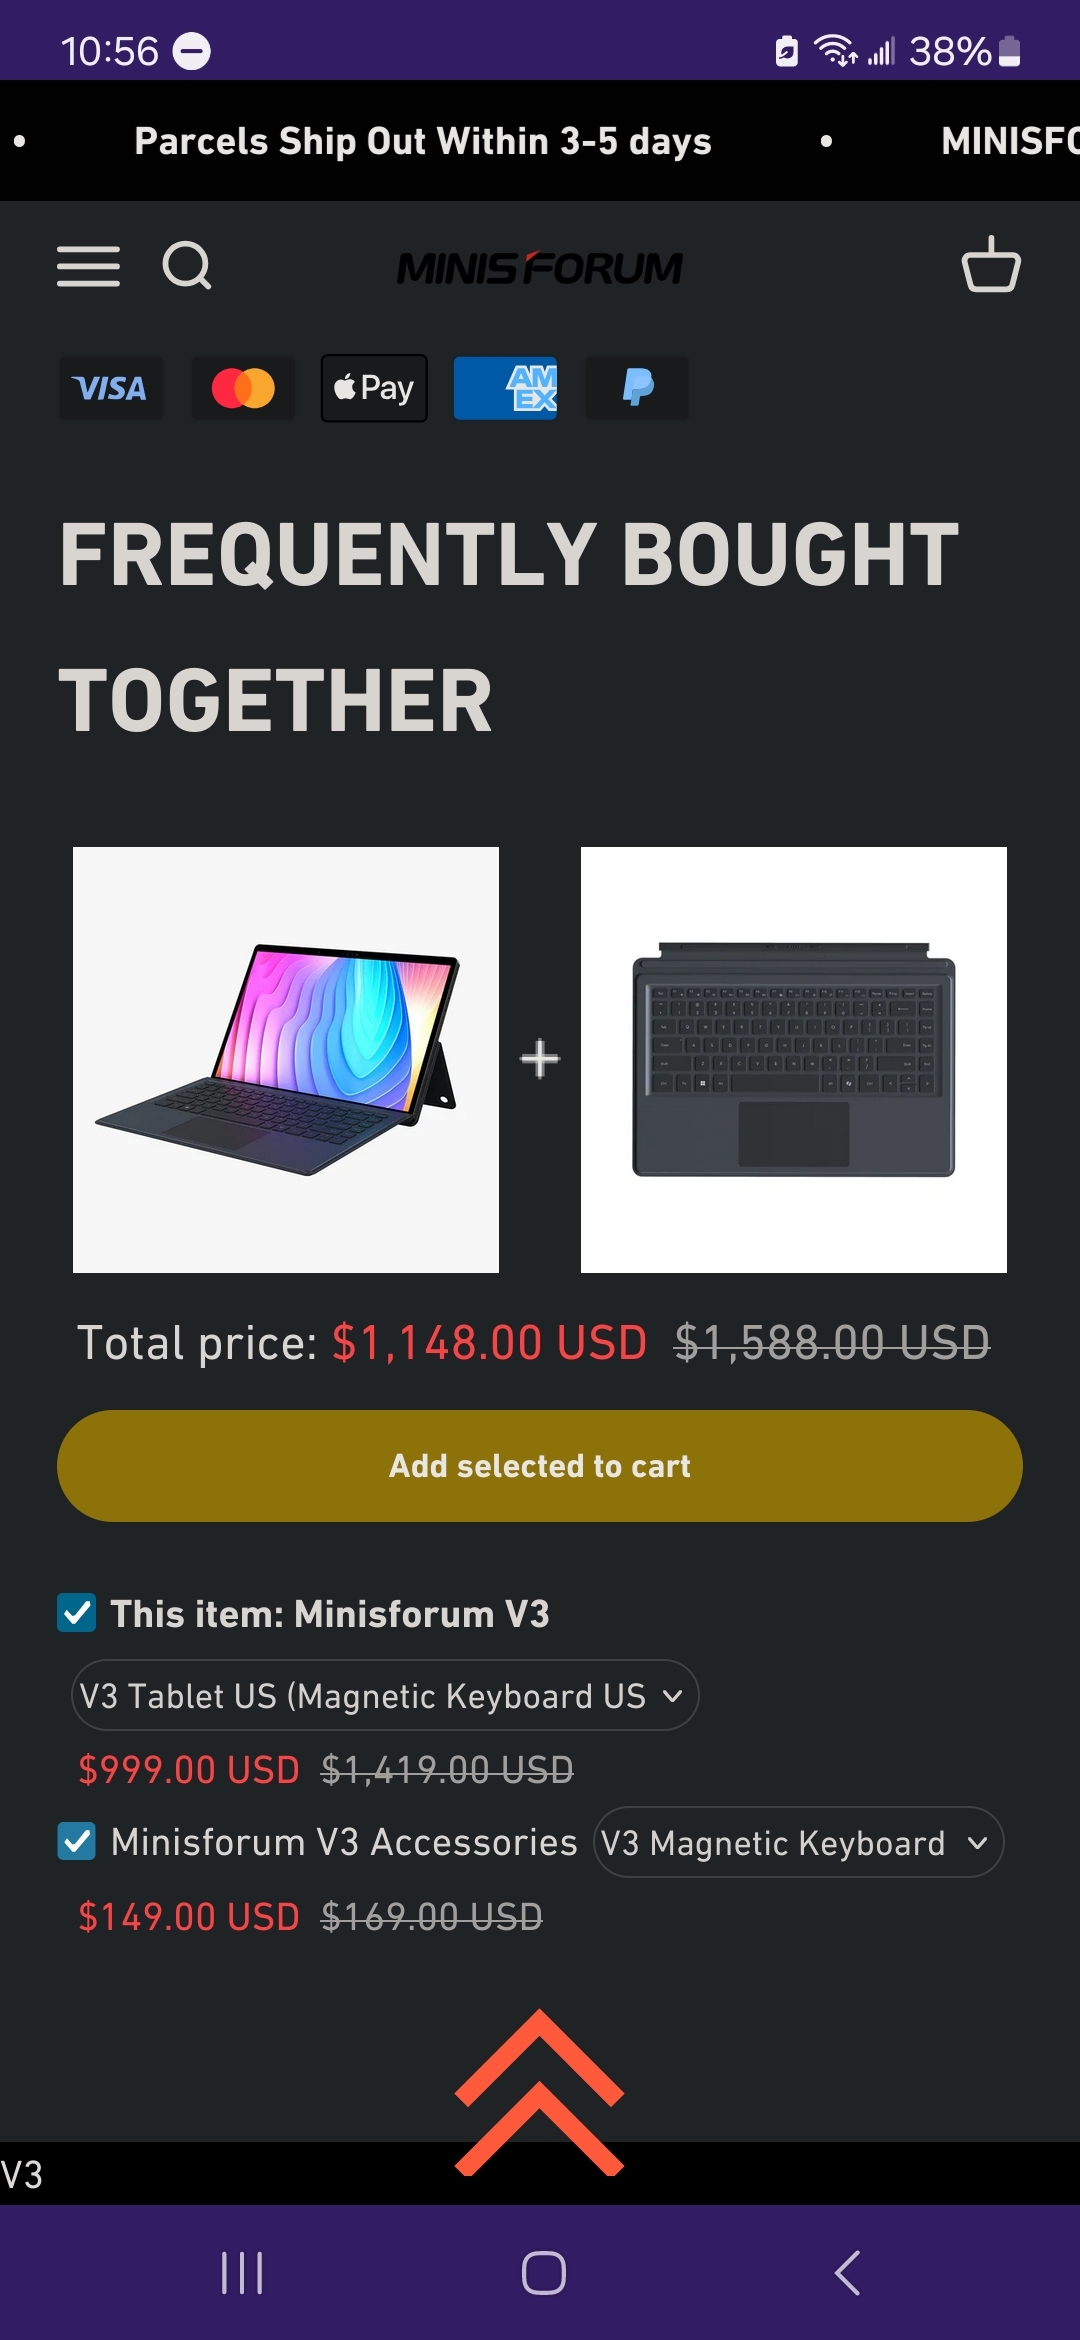Tap the MINISFORUM logo to go home

click(x=540, y=267)
